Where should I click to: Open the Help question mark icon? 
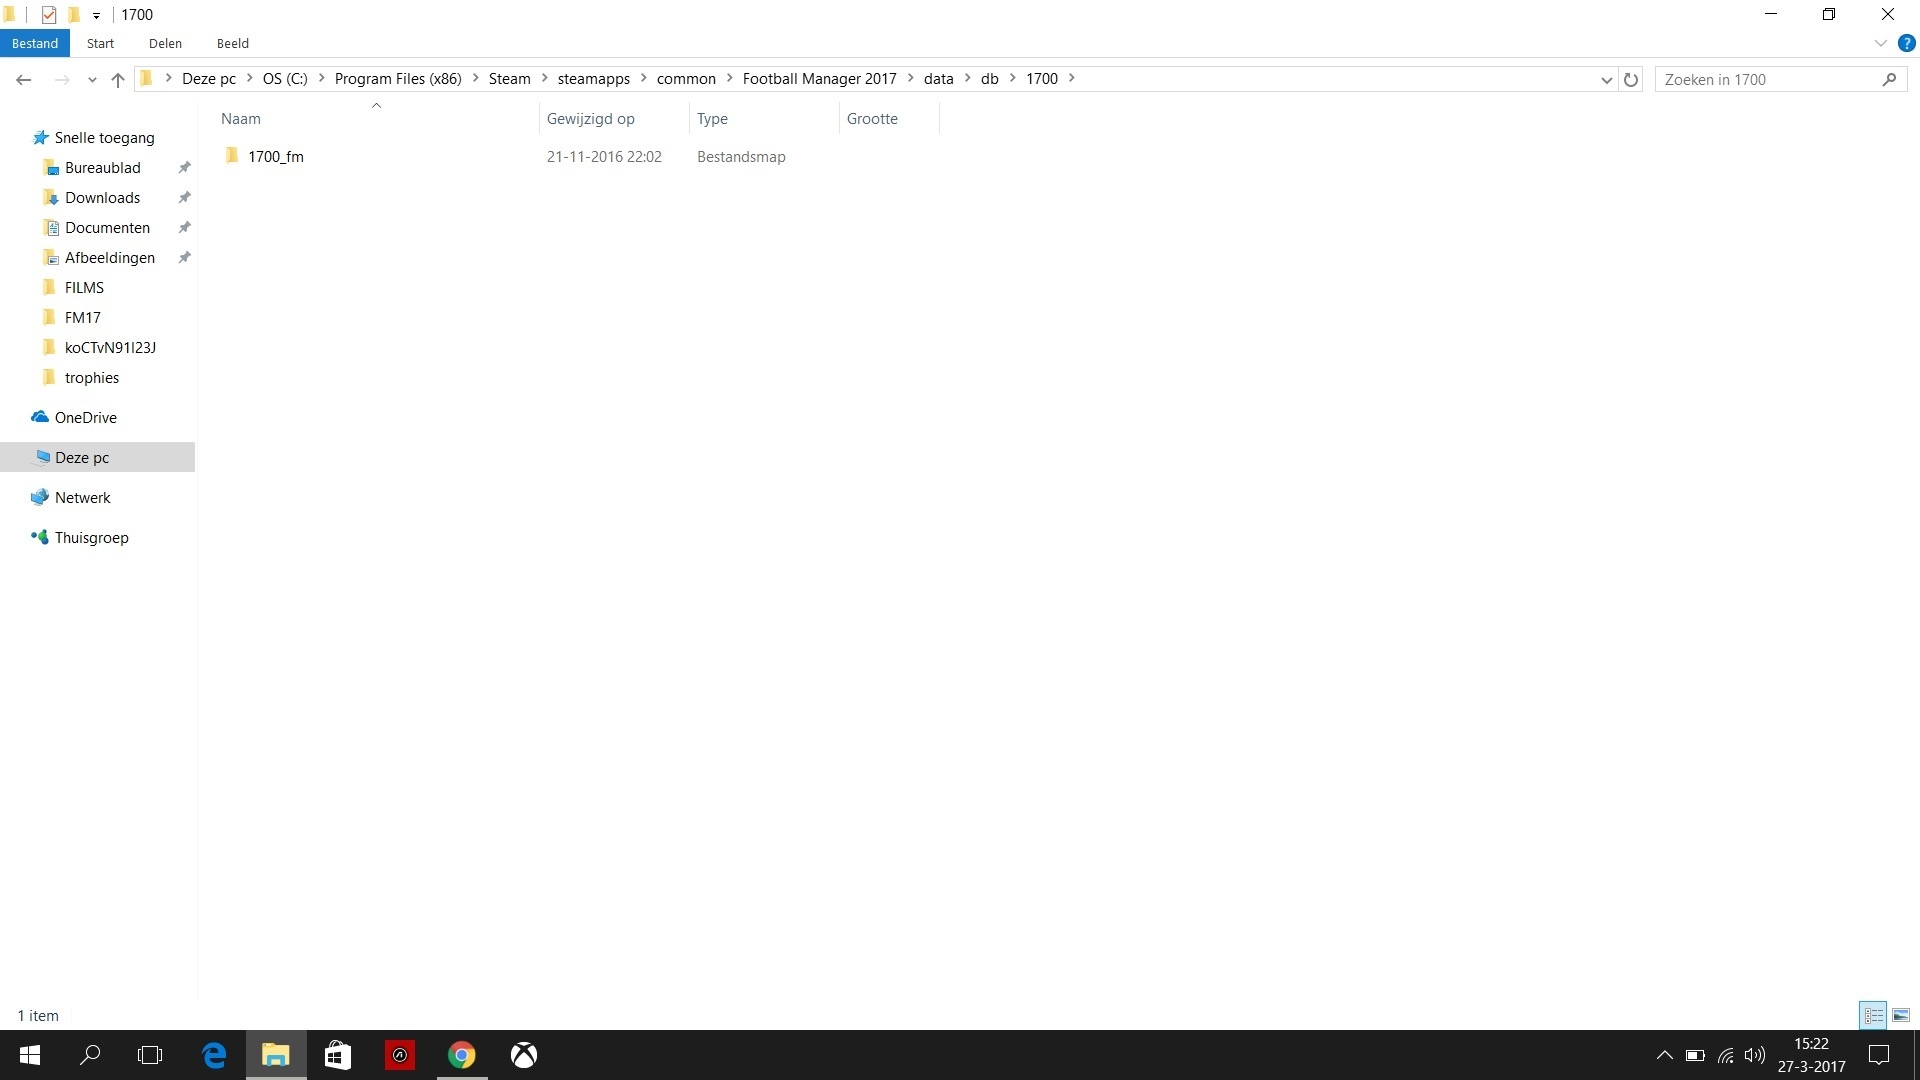[1906, 43]
